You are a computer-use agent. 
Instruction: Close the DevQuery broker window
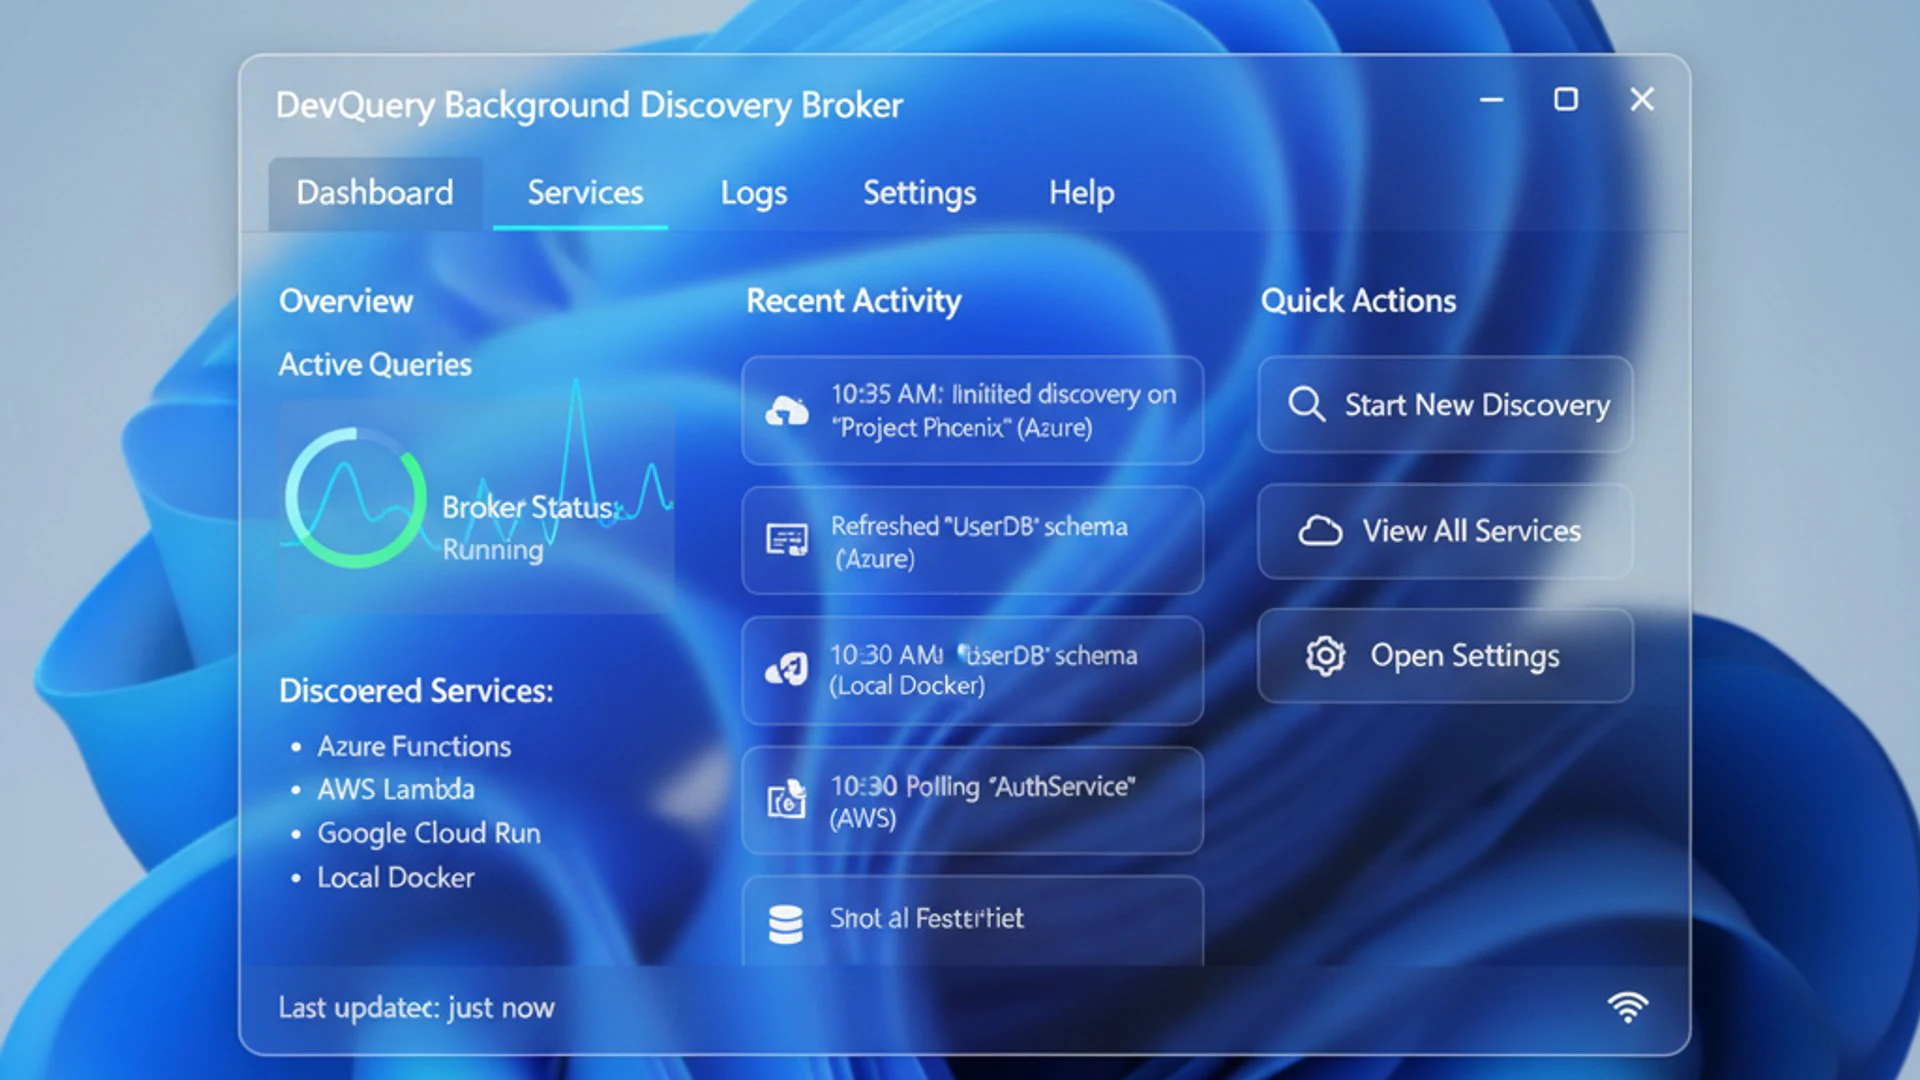[1642, 99]
